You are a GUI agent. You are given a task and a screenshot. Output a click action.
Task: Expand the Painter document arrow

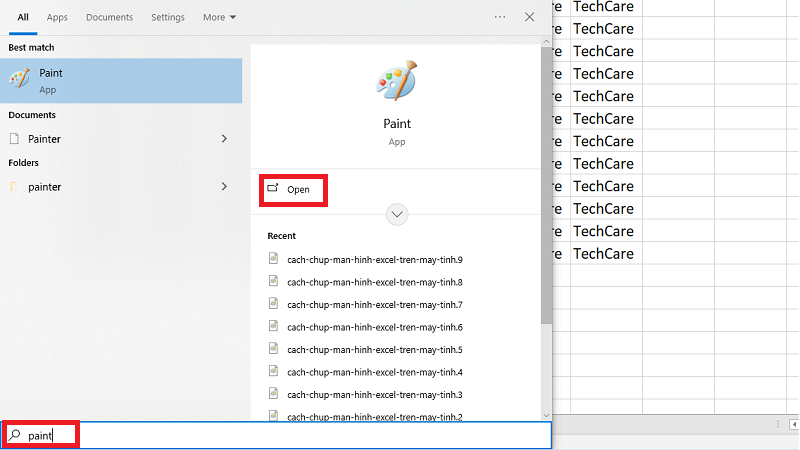[x=224, y=138]
